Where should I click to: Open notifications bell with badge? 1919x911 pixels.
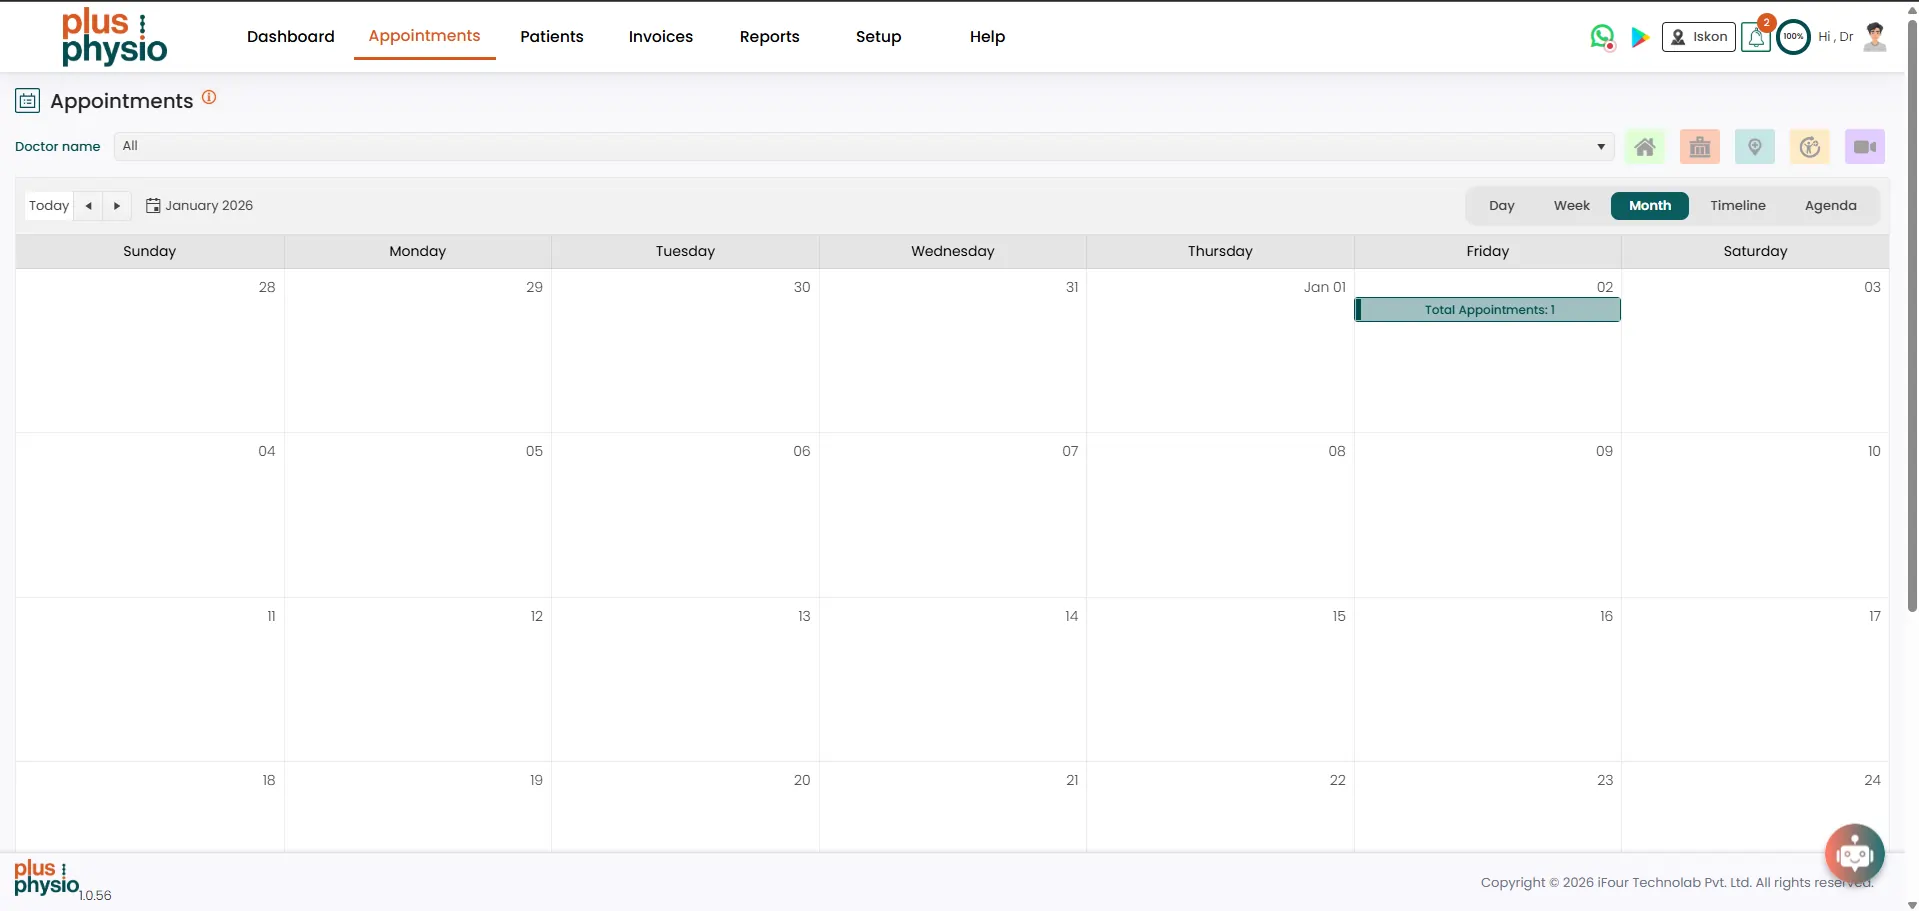click(1756, 37)
